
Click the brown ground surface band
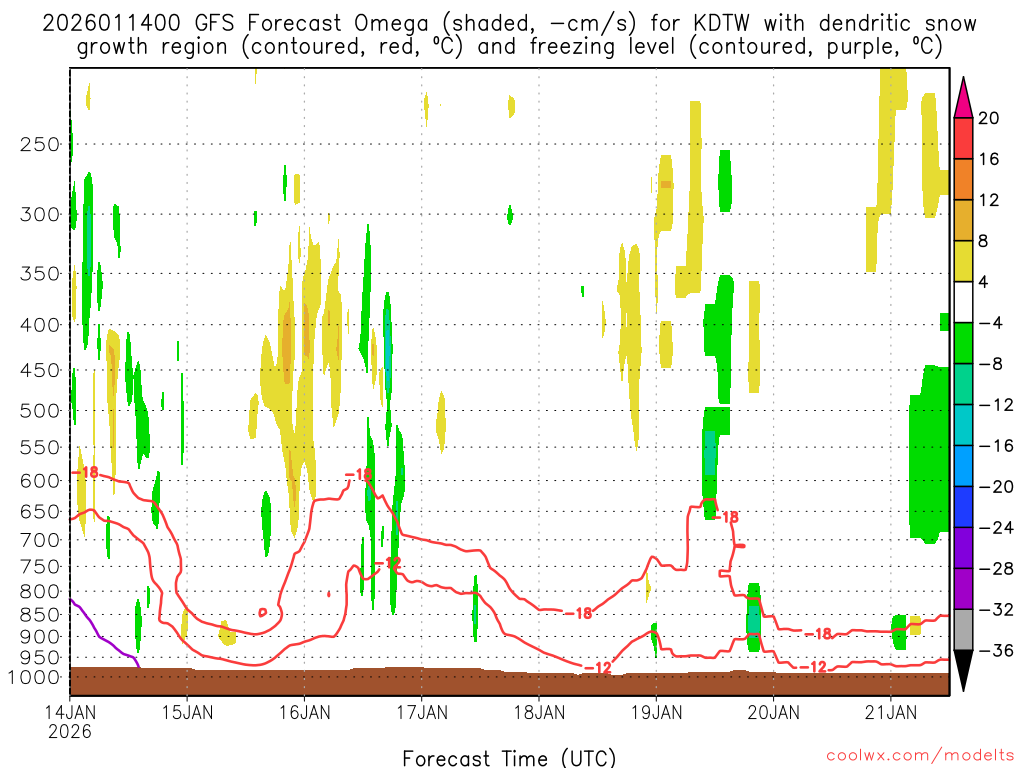pos(509,681)
